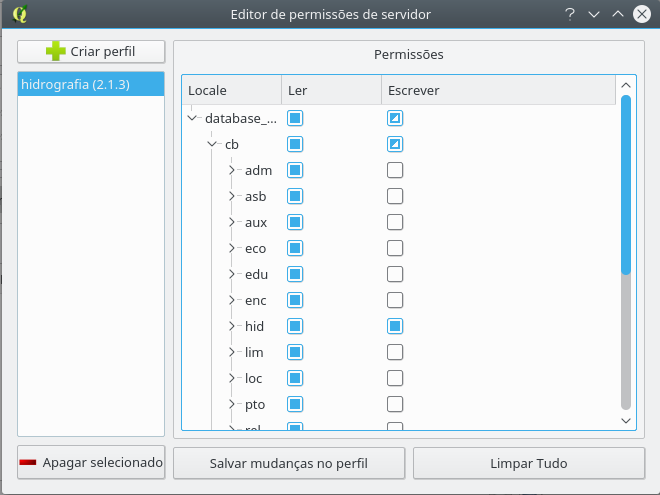Click the Limpar Tudo button
The height and width of the screenshot is (495, 660).
tap(529, 463)
